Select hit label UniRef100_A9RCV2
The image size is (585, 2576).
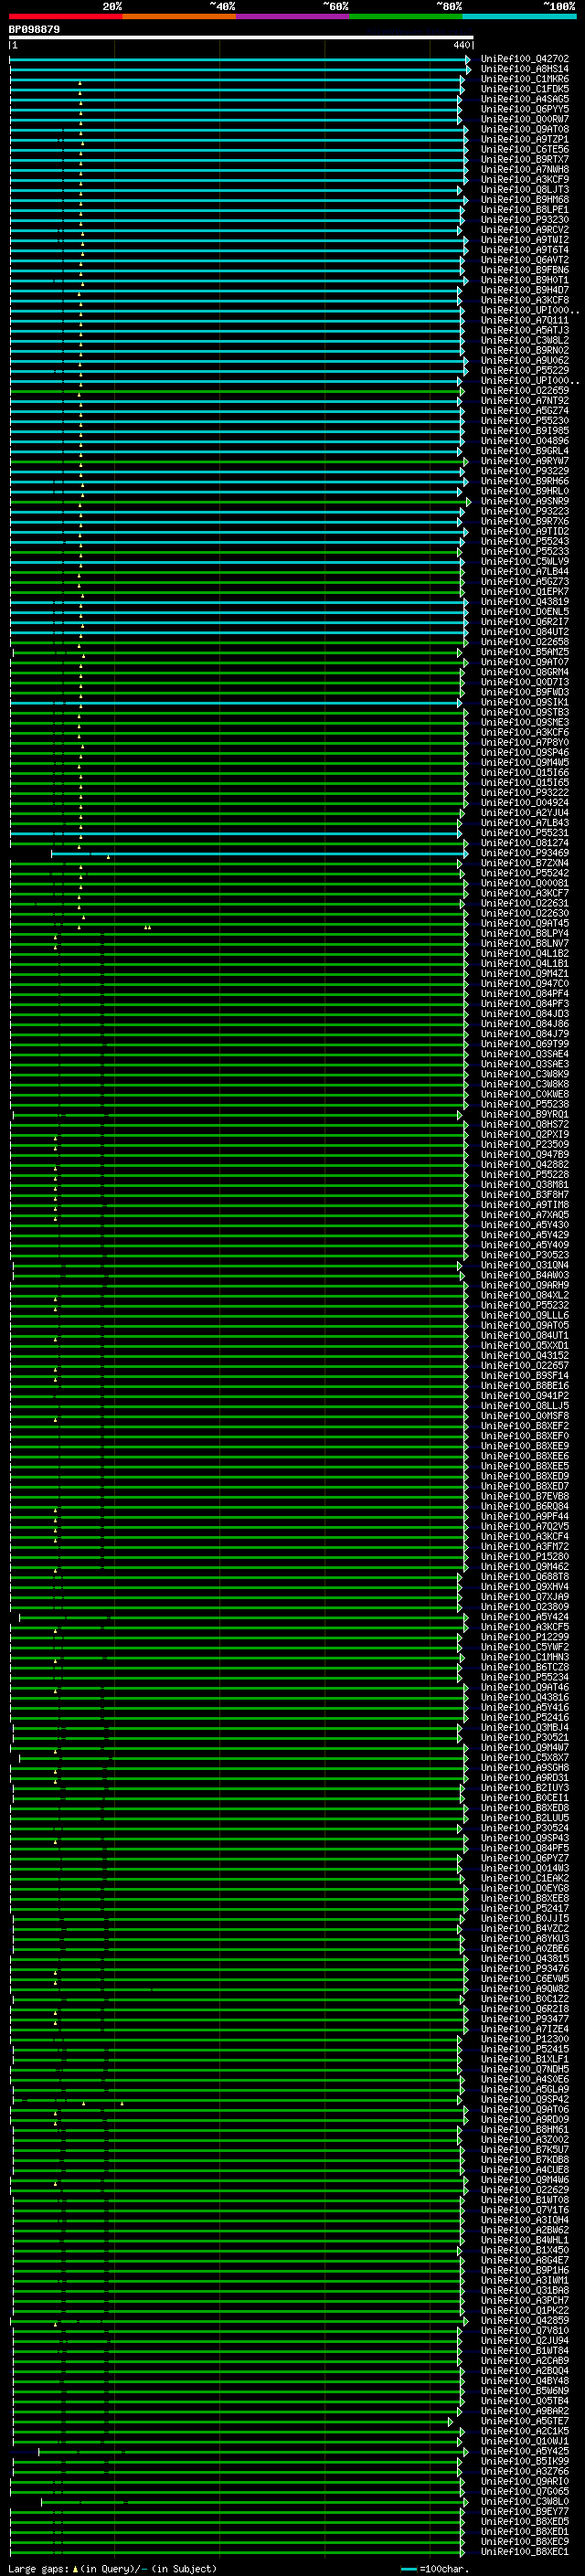click(525, 230)
